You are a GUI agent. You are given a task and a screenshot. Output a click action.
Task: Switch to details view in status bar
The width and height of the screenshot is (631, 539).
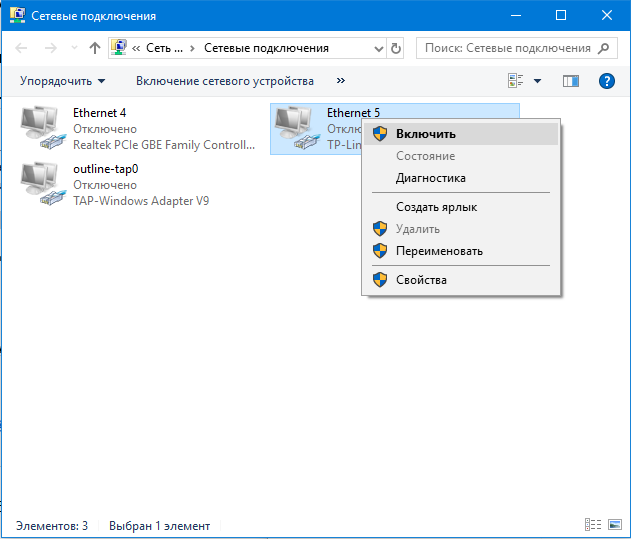(x=591, y=525)
